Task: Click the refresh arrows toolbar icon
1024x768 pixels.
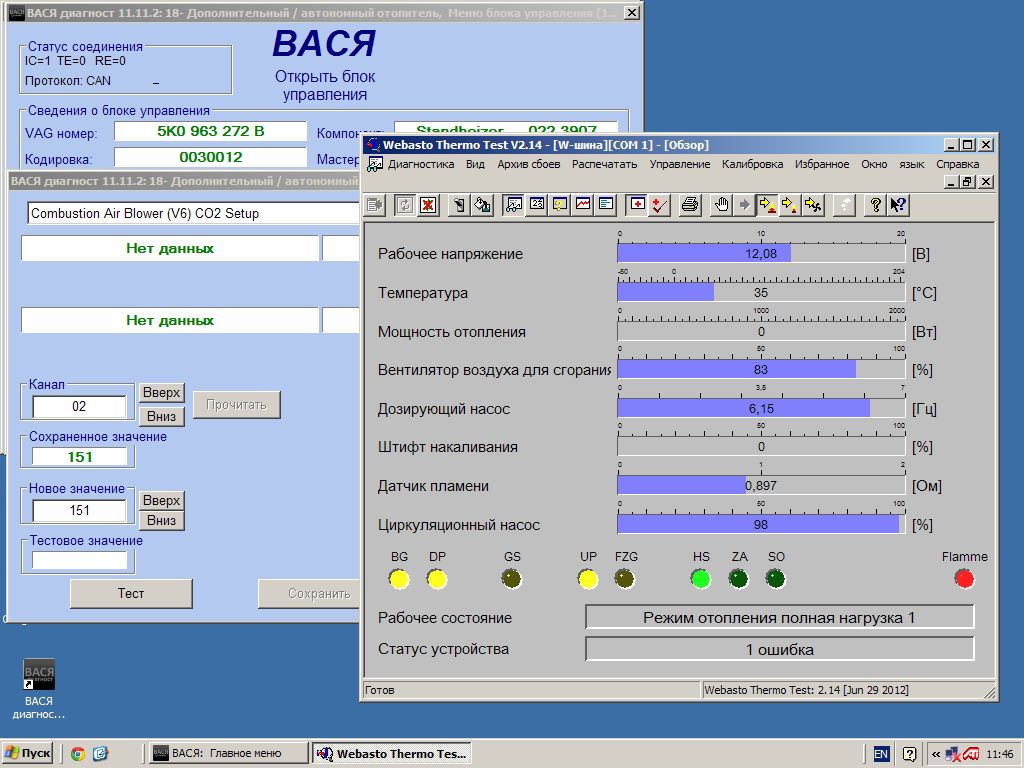Action: coord(405,205)
